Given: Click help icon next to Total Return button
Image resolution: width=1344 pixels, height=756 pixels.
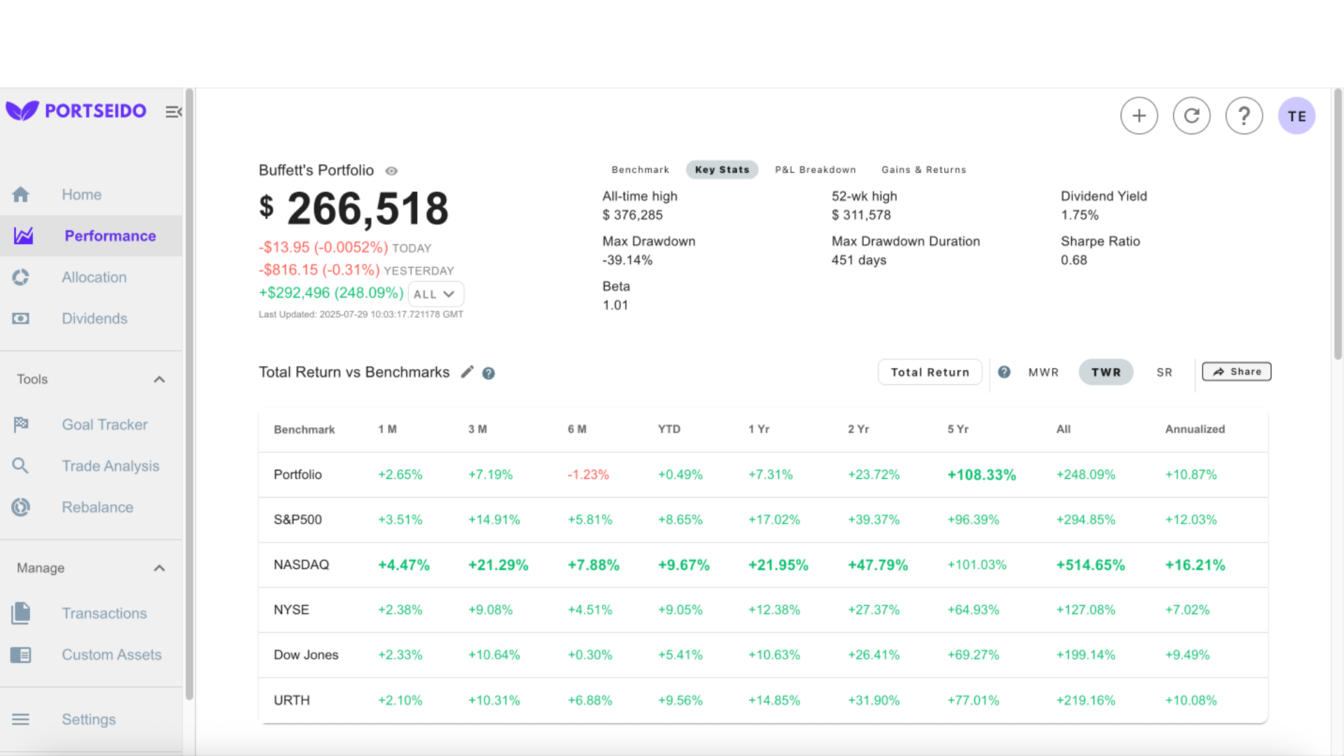Looking at the screenshot, I should pos(1004,372).
